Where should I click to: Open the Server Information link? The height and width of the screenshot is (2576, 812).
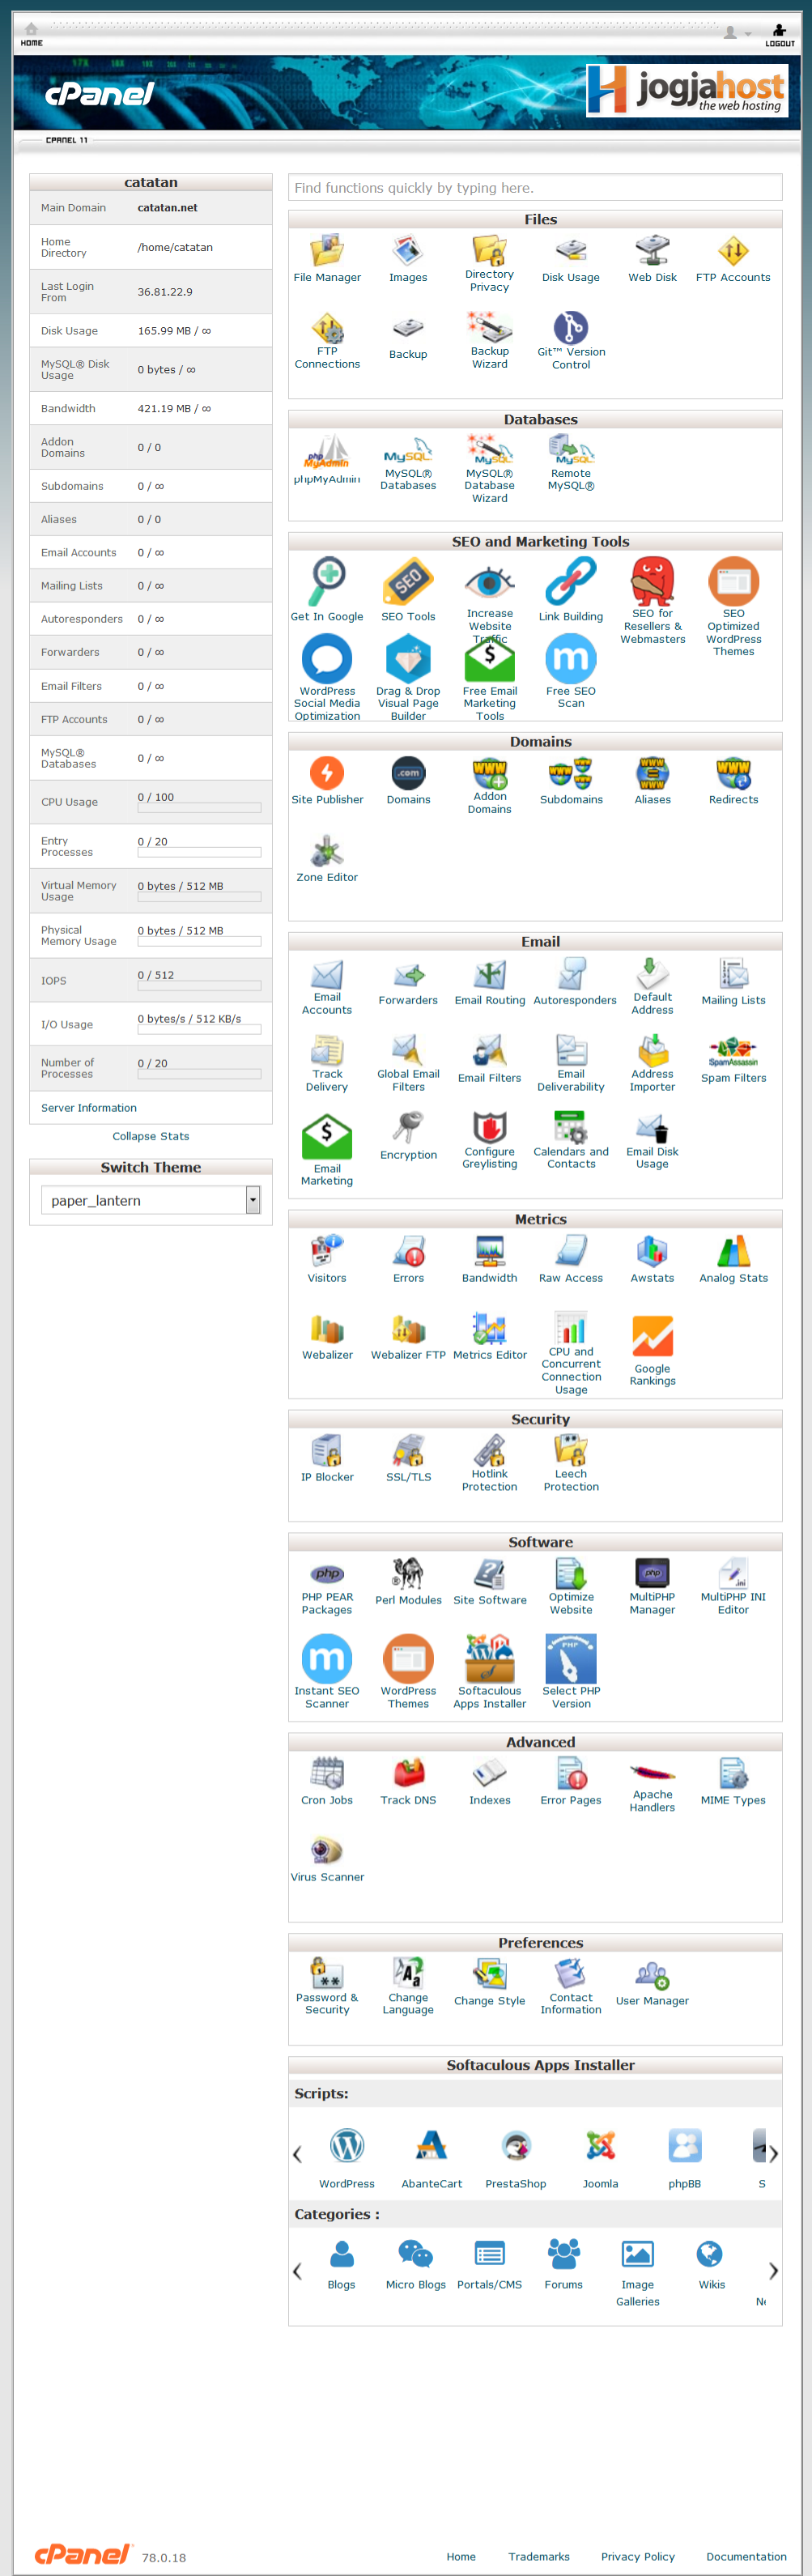pos(89,1108)
